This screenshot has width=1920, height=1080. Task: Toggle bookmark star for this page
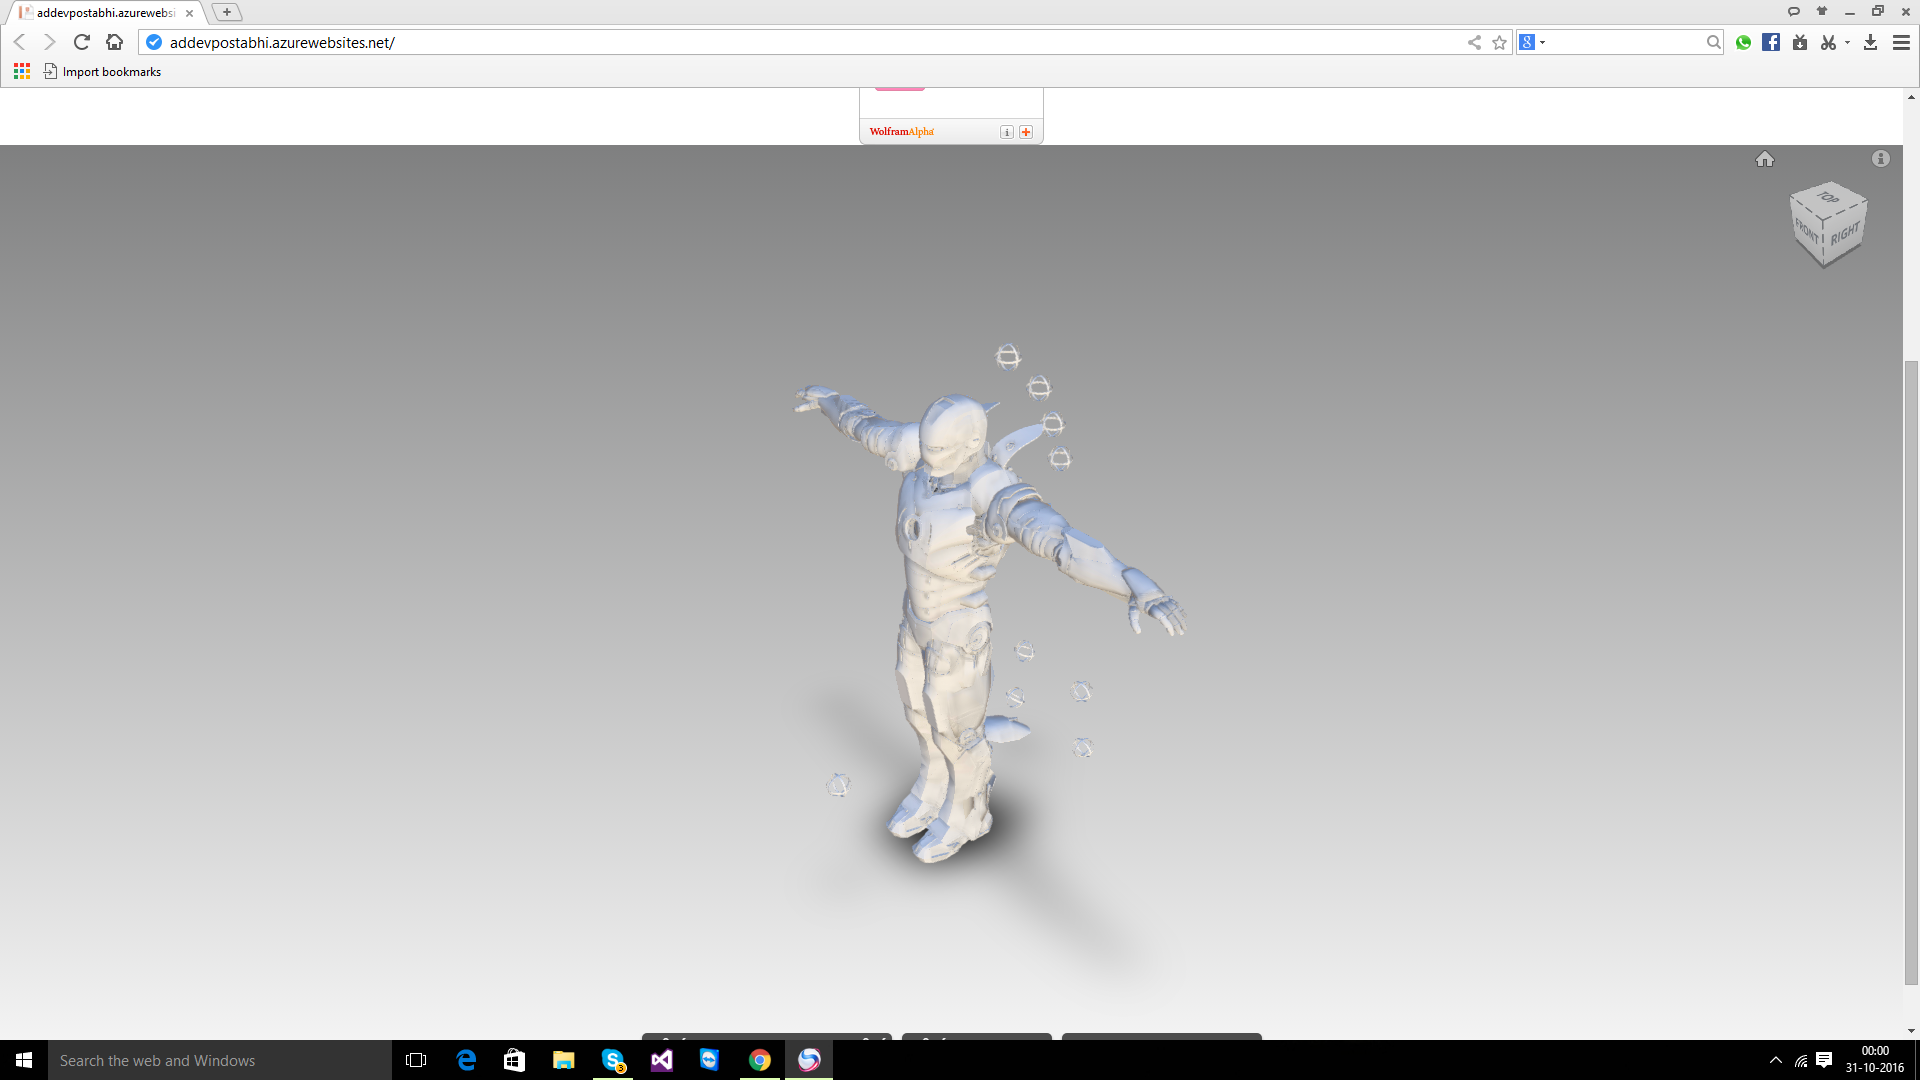pyautogui.click(x=1499, y=42)
